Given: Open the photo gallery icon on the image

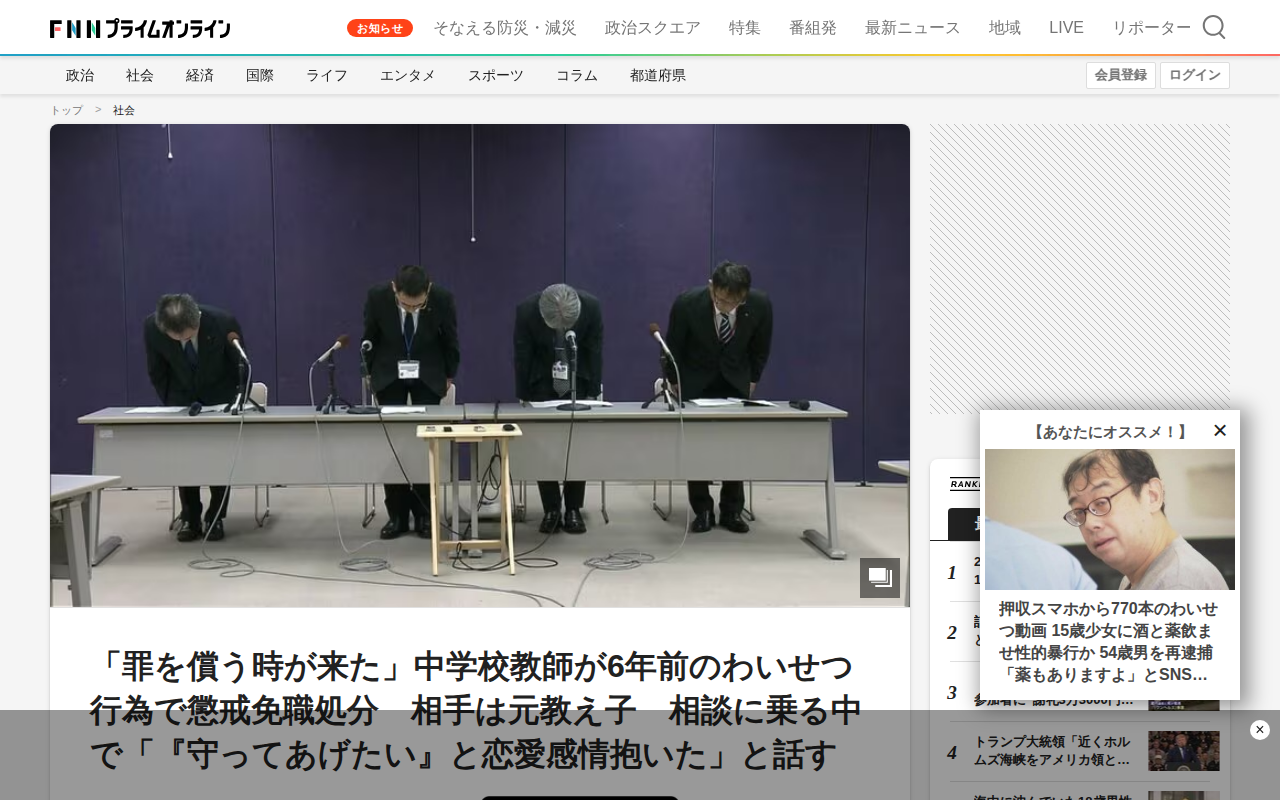Looking at the screenshot, I should point(880,577).
